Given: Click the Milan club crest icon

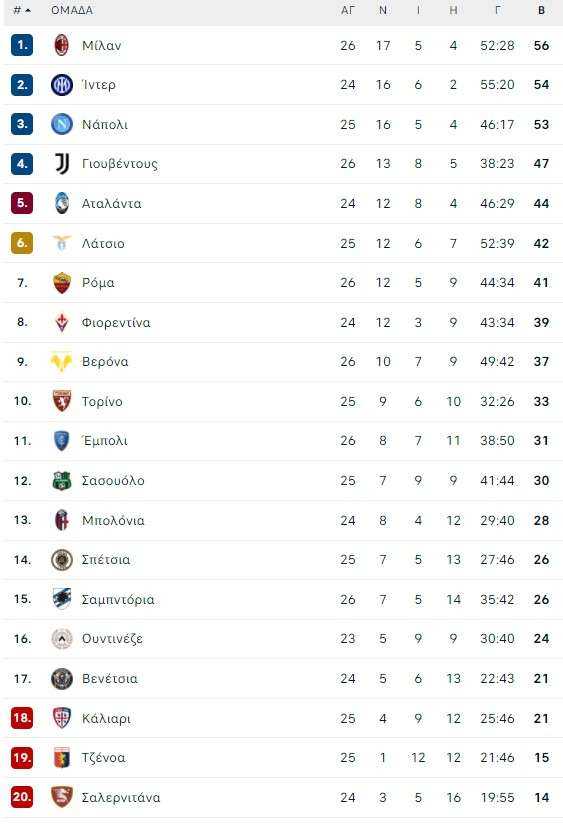Looking at the screenshot, I should pos(62,45).
